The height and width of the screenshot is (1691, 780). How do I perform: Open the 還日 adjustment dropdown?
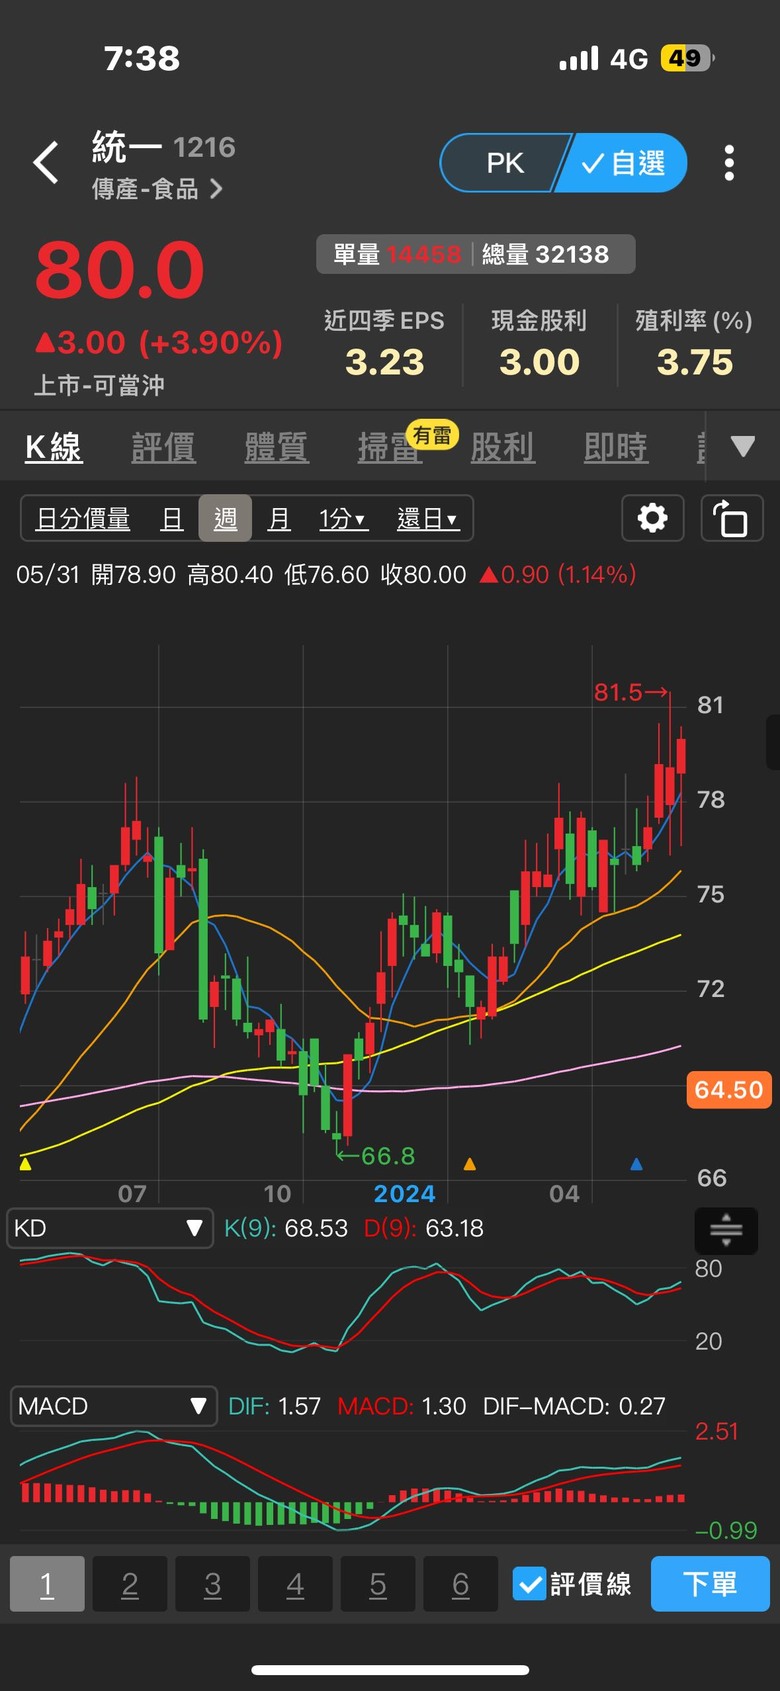pyautogui.click(x=427, y=519)
